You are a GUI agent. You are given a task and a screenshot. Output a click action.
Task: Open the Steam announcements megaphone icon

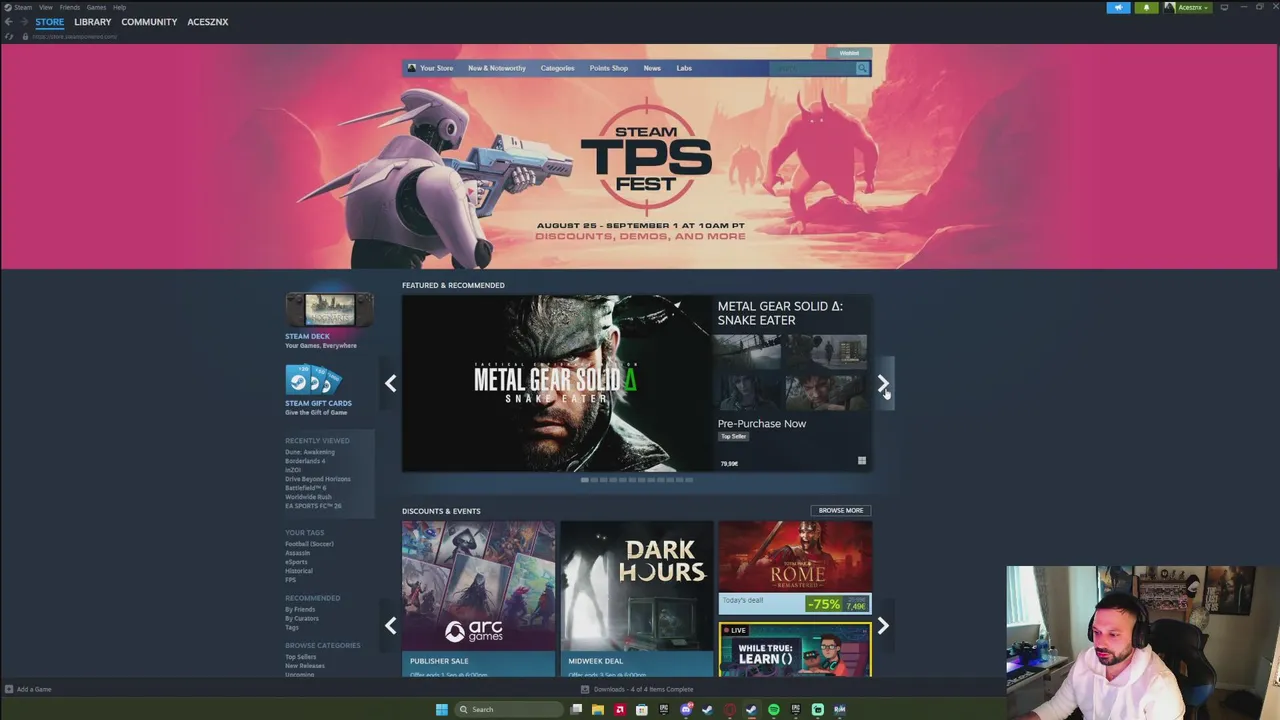[1118, 7]
